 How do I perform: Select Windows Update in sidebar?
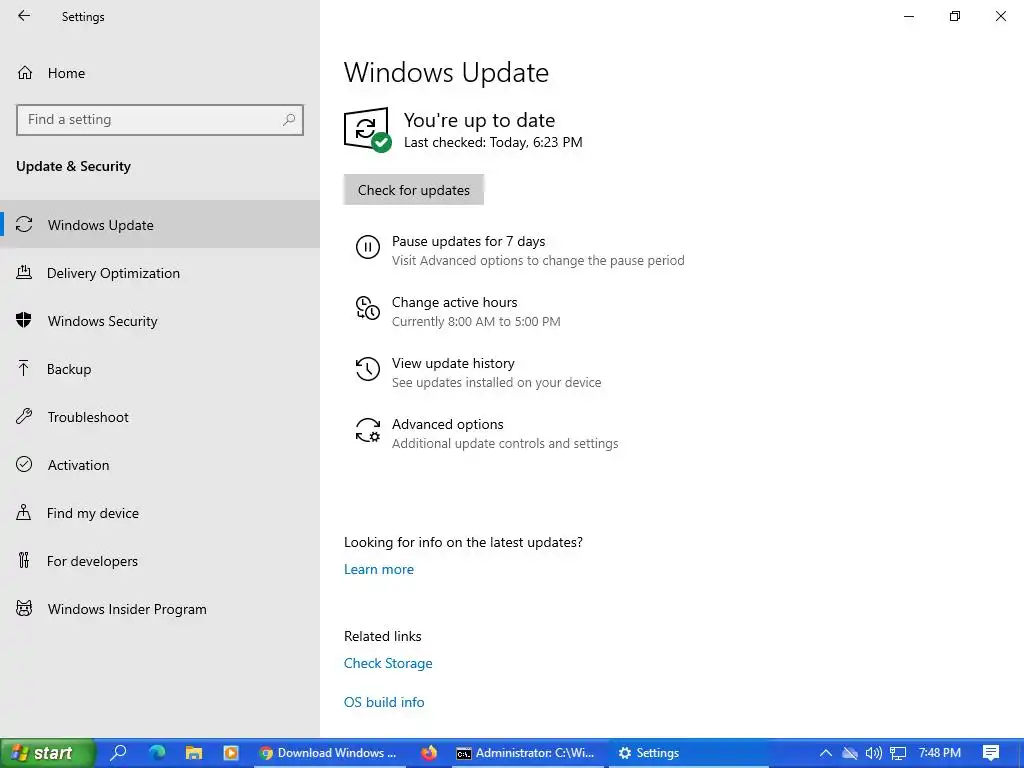point(160,225)
